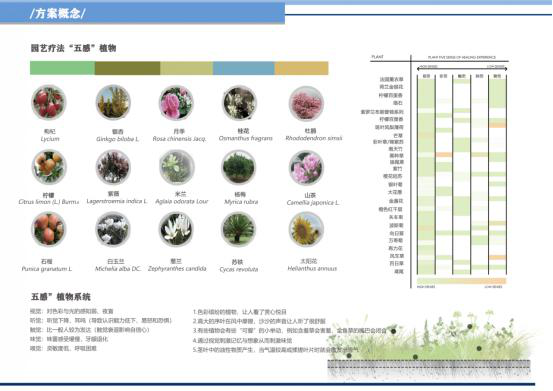The image size is (553, 391).
Task: Open the Michelia alba white flower photo
Action: click(113, 229)
